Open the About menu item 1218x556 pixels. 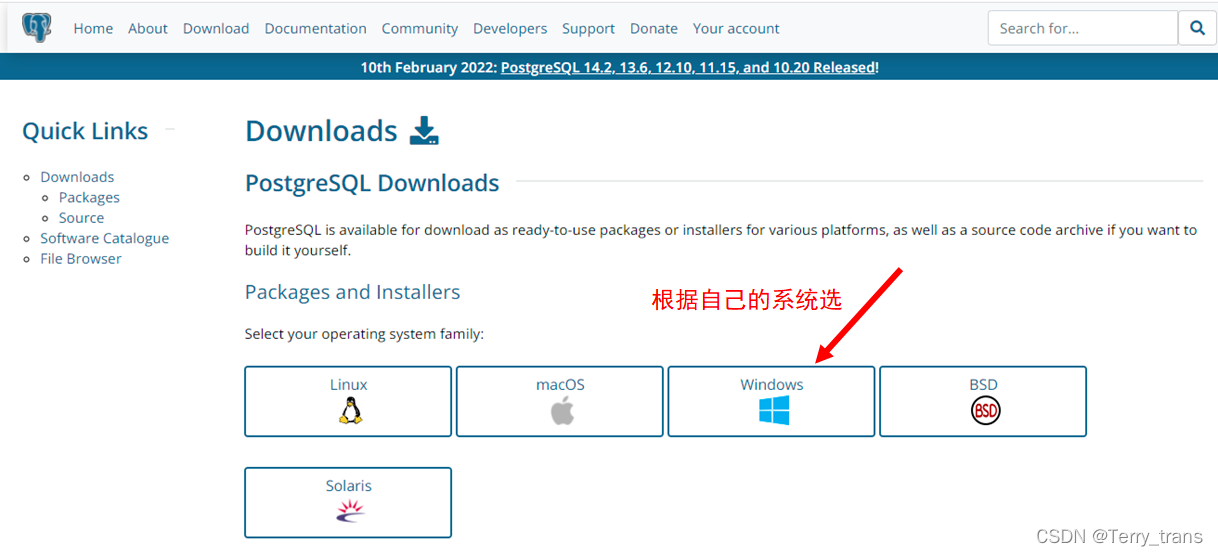tap(148, 29)
